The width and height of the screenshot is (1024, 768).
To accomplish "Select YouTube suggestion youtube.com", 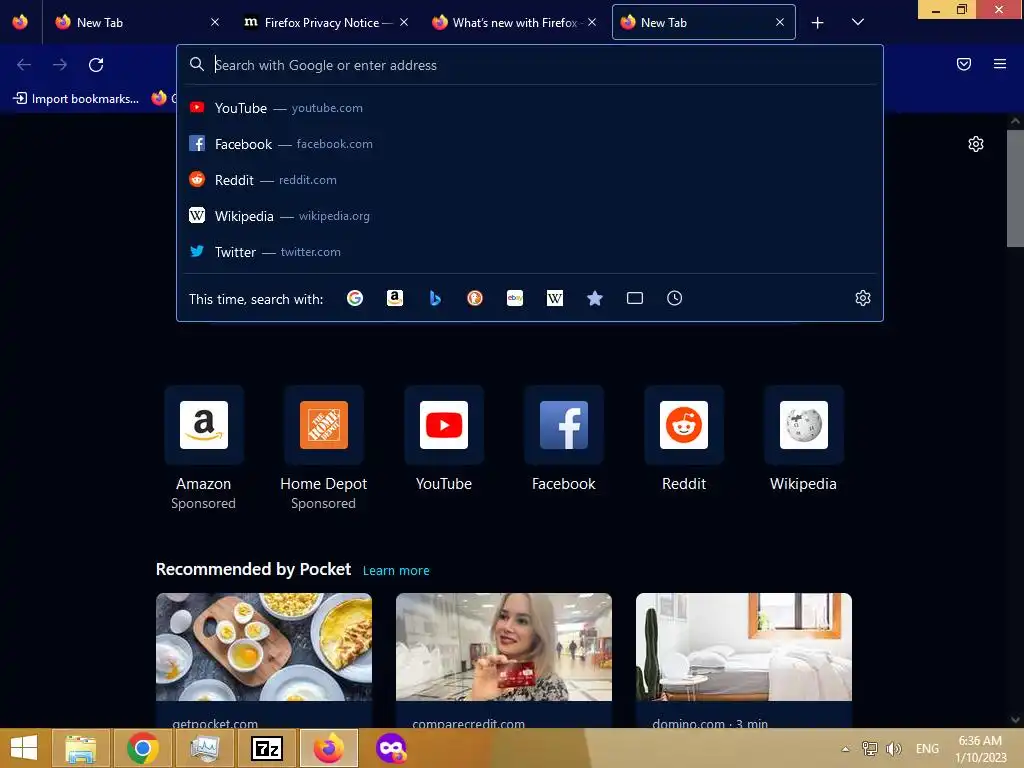I will pyautogui.click(x=530, y=108).
